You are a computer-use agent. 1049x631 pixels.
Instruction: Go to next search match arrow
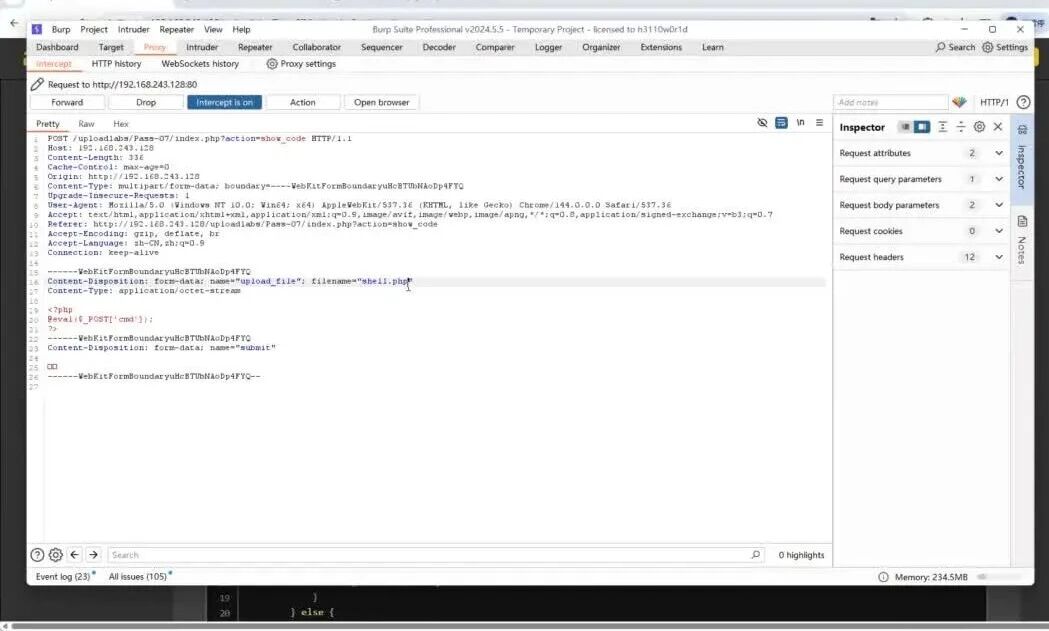click(x=93, y=555)
